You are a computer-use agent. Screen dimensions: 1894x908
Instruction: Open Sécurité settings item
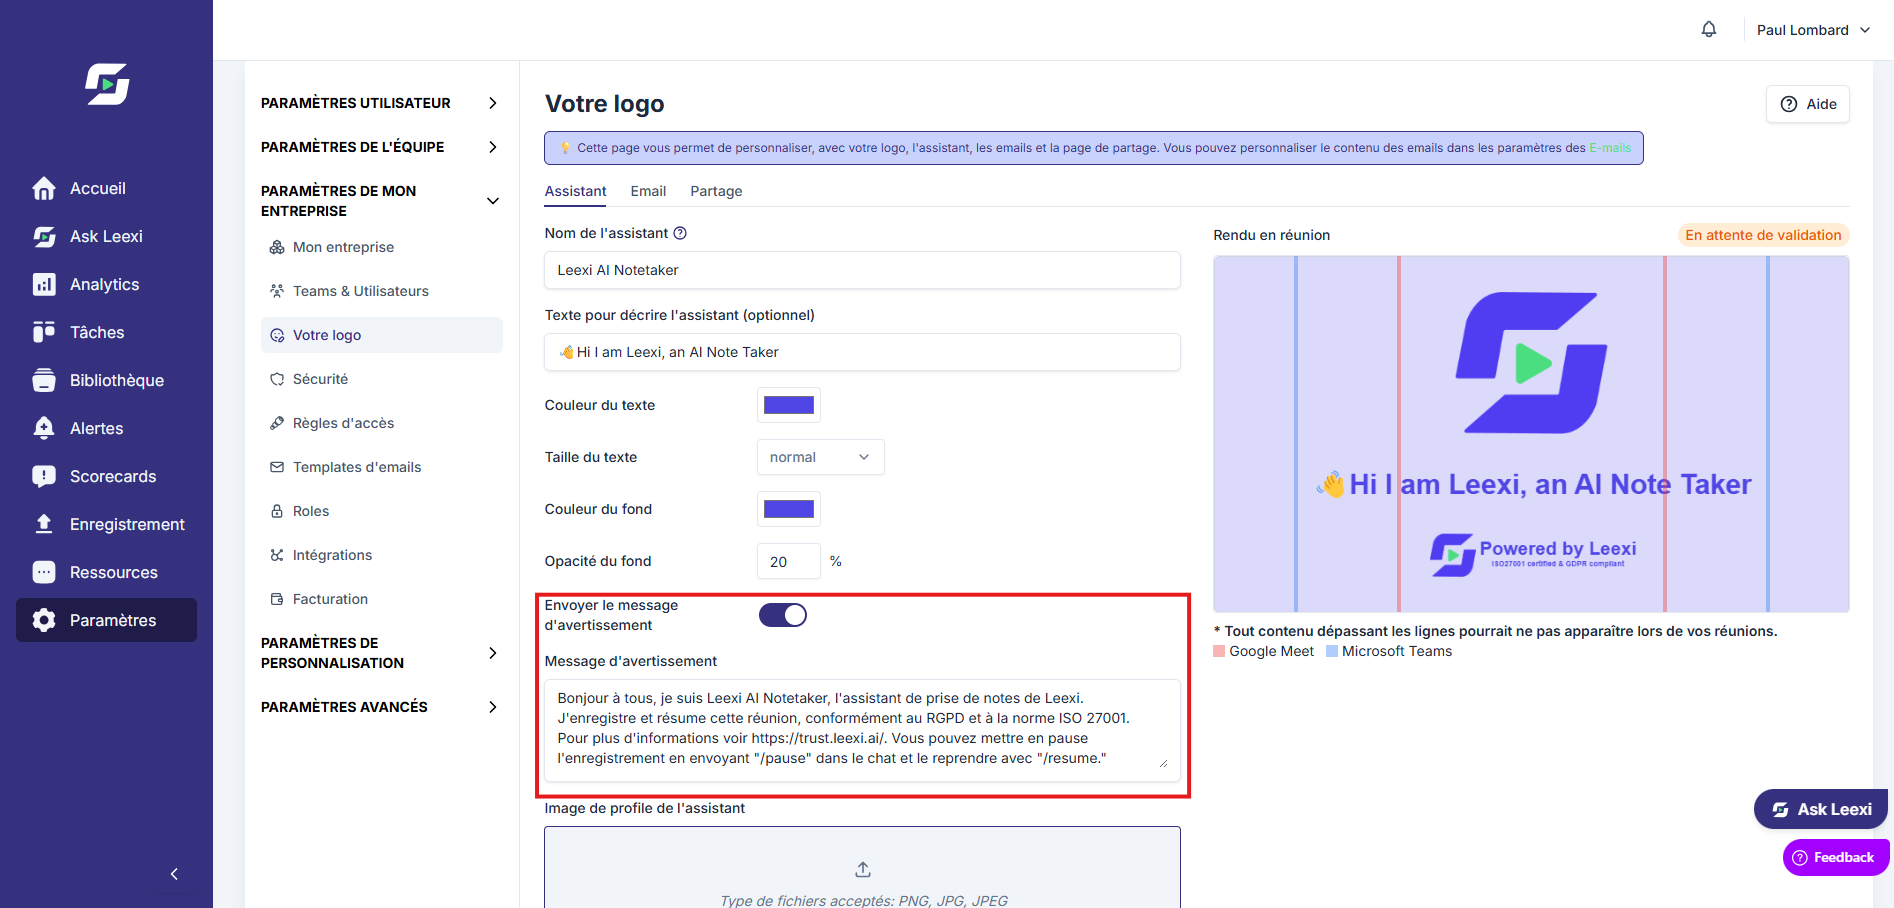[382, 379]
